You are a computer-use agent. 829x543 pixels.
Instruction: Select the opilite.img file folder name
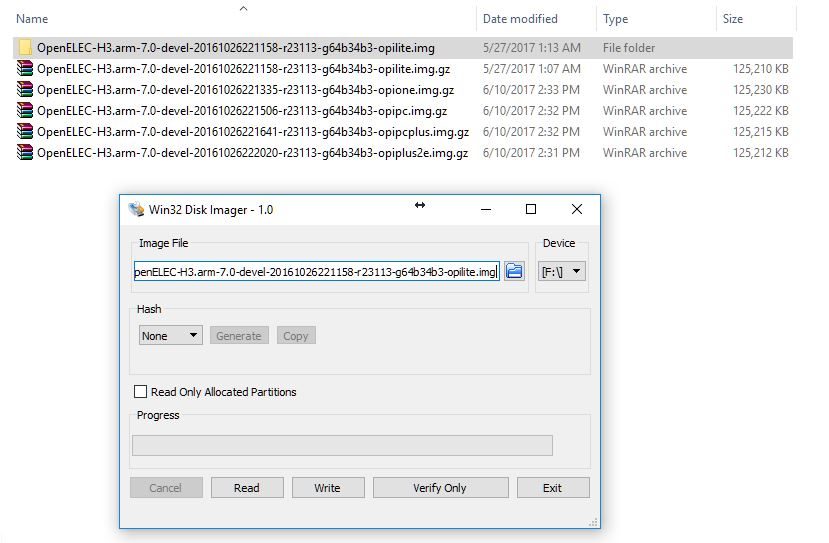click(236, 48)
